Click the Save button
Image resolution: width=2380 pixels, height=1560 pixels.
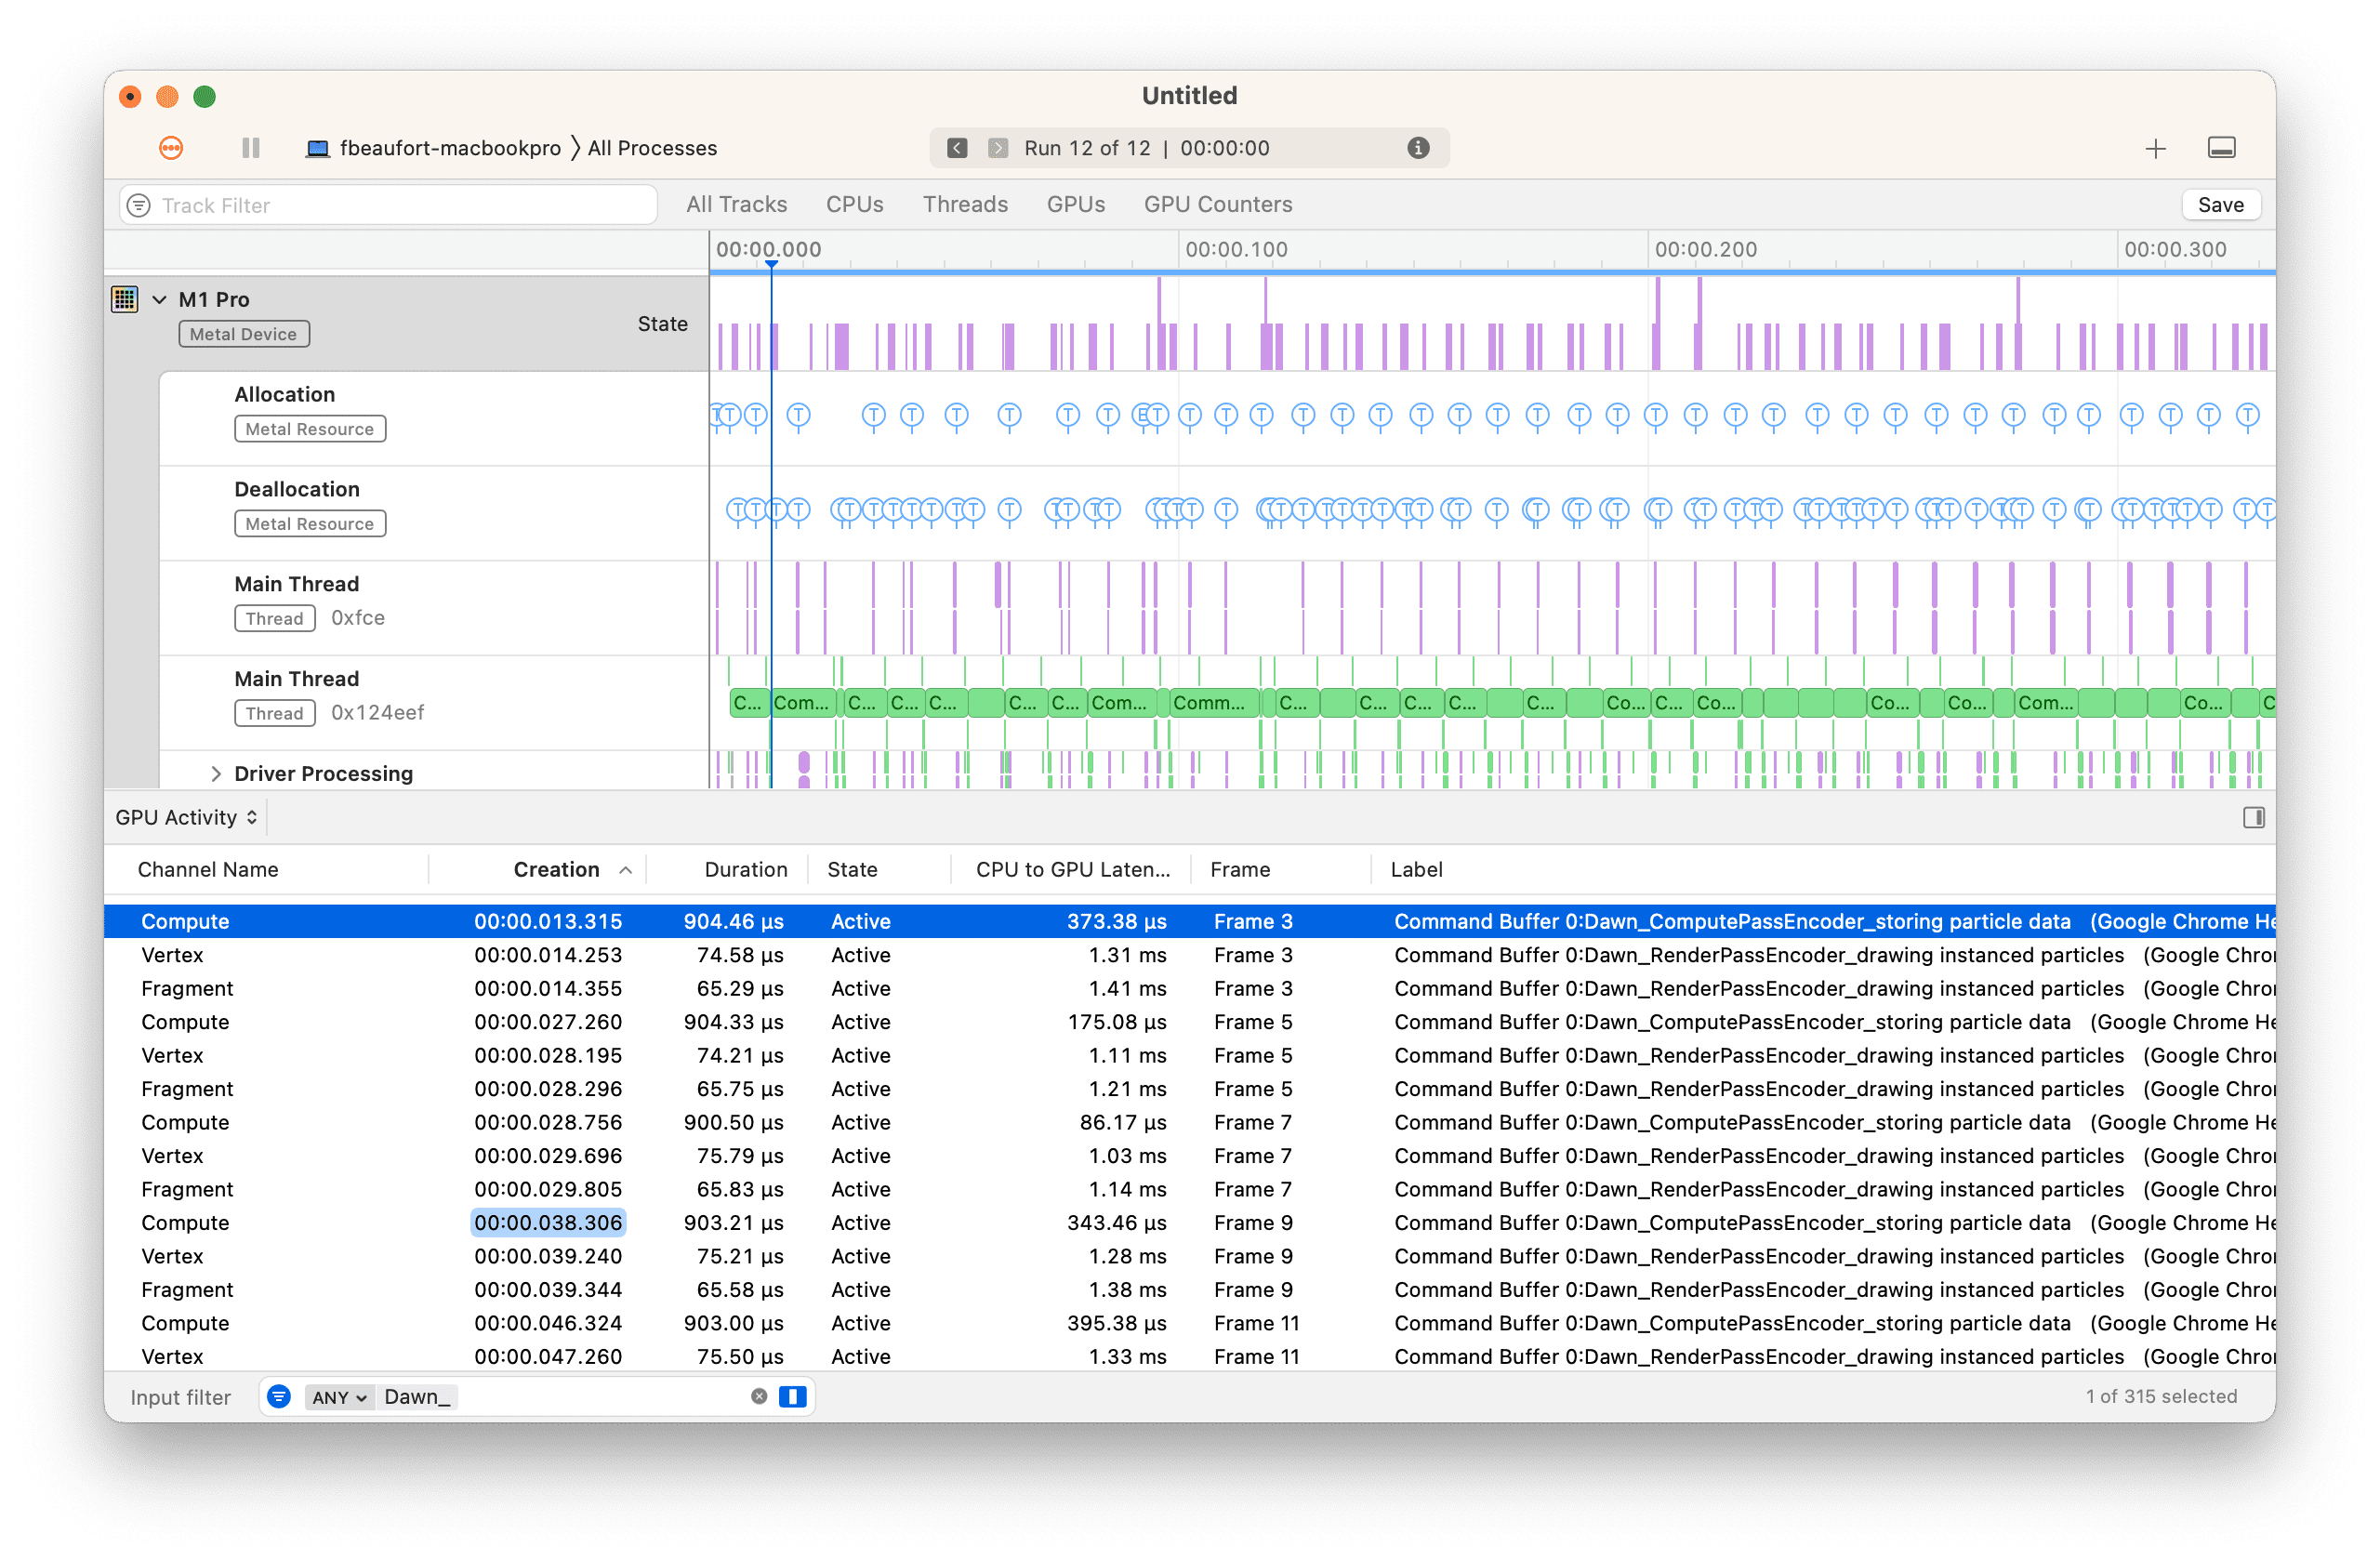(x=2222, y=204)
